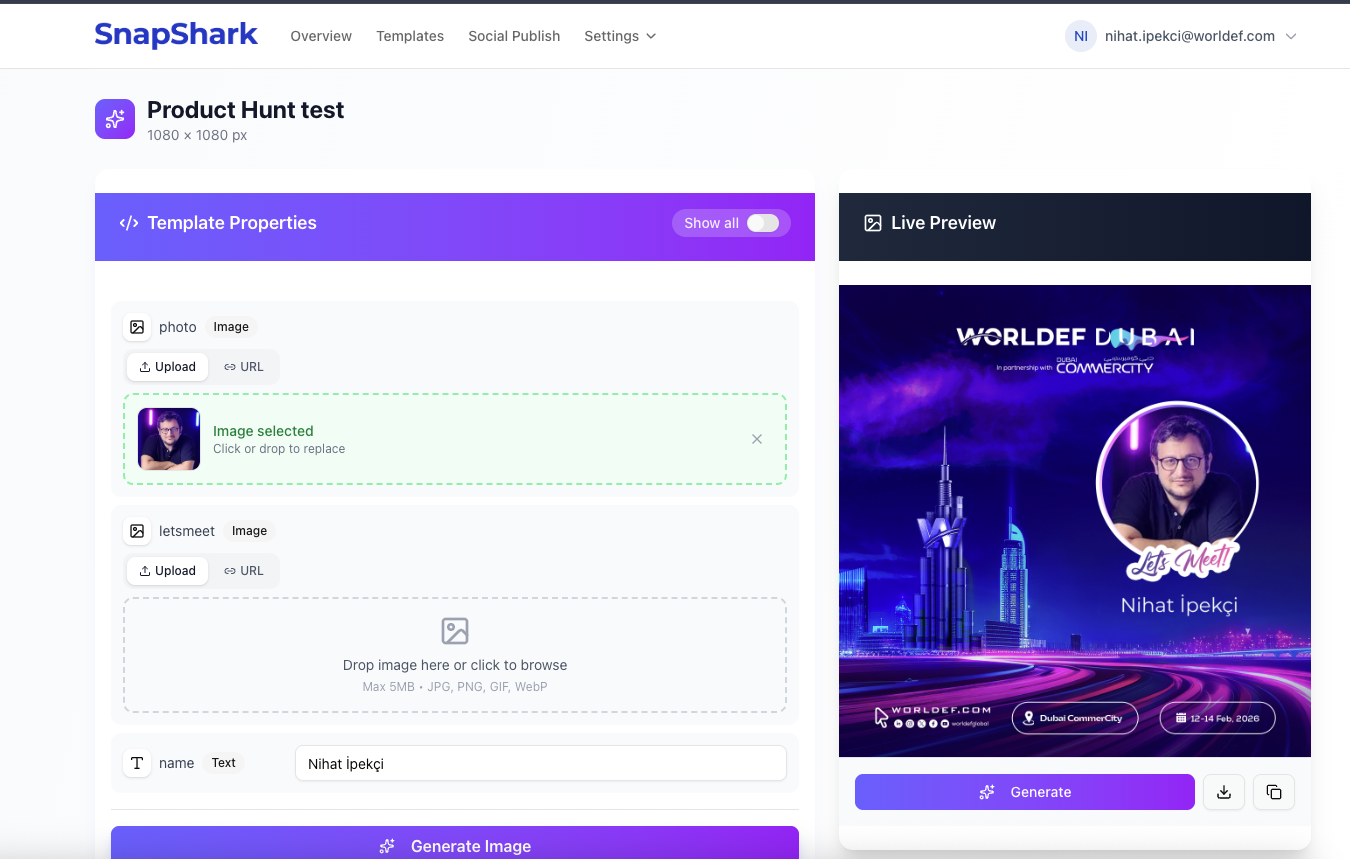Click the SnapShark logo

176,35
